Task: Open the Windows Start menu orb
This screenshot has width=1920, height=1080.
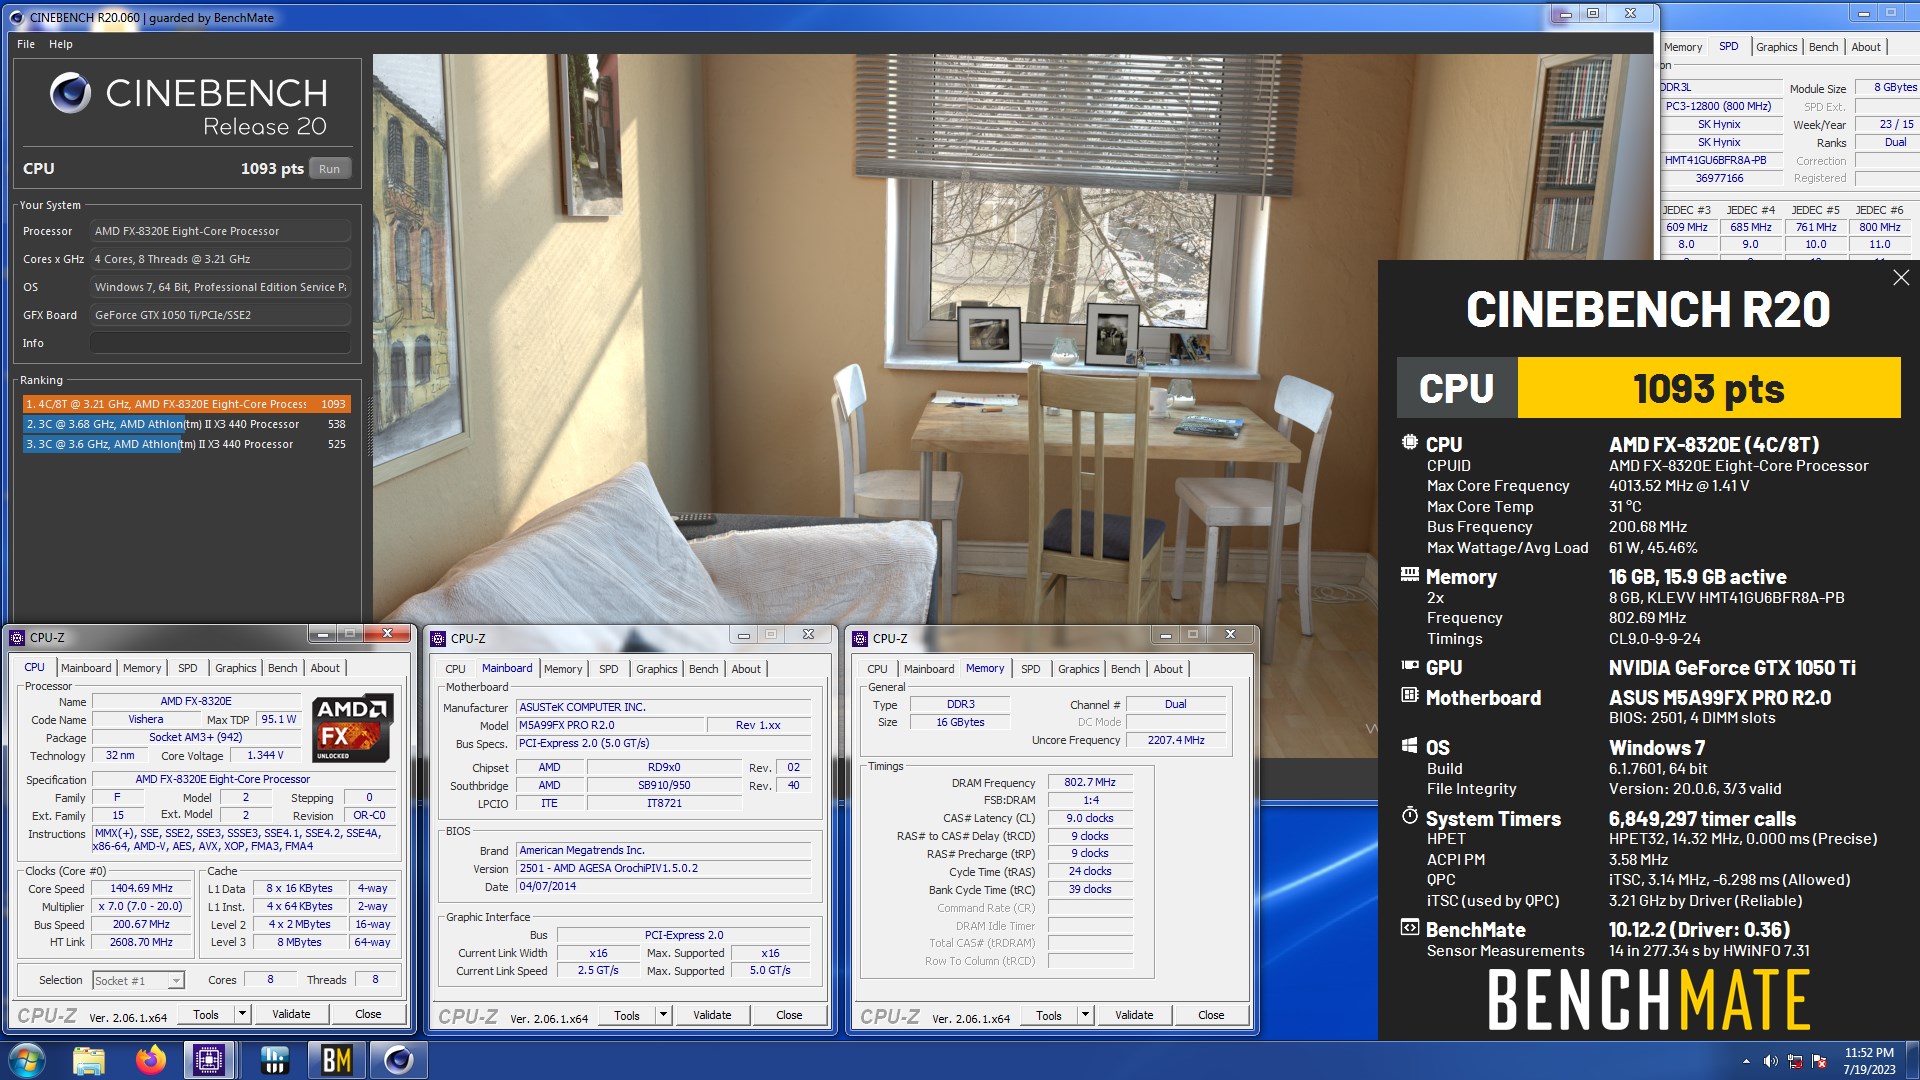Action: 27,1060
